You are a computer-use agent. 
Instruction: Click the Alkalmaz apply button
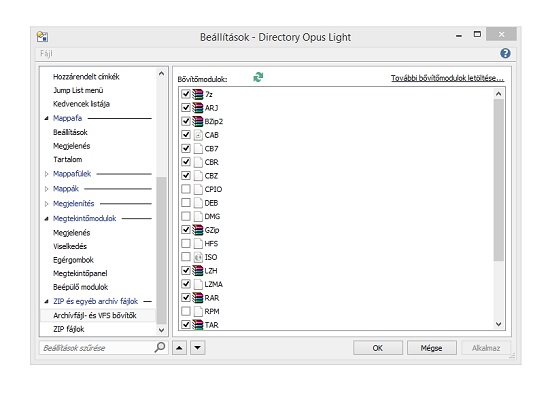[x=486, y=348]
